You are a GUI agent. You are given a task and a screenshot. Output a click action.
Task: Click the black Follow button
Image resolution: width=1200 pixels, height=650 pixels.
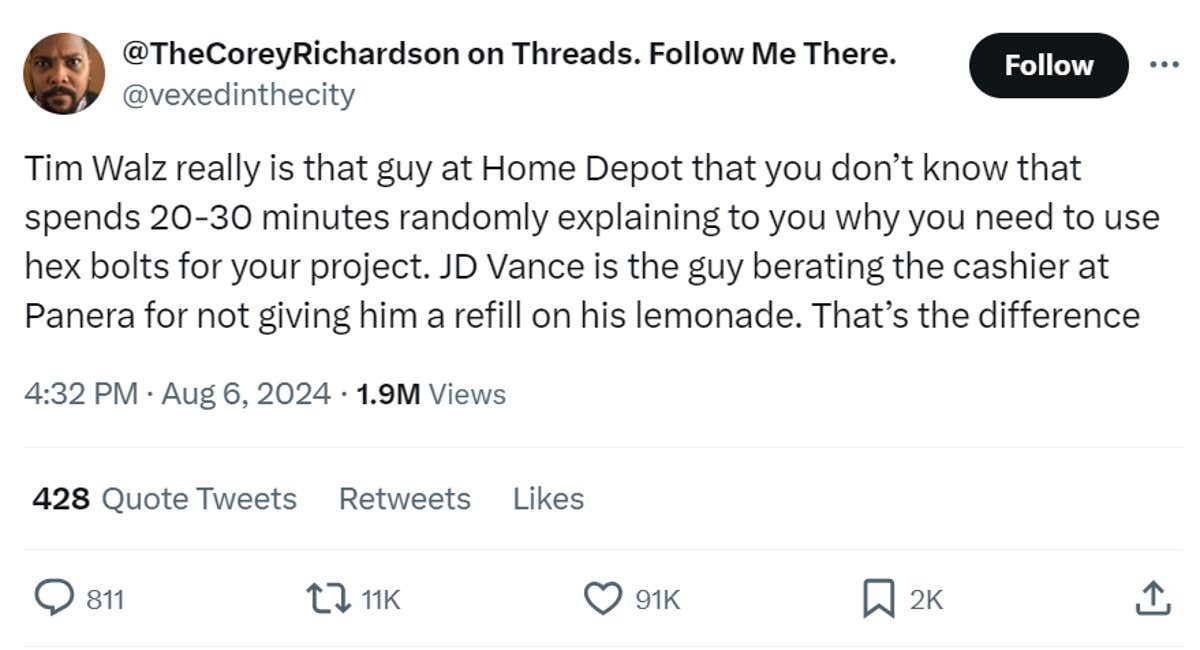[x=1048, y=66]
